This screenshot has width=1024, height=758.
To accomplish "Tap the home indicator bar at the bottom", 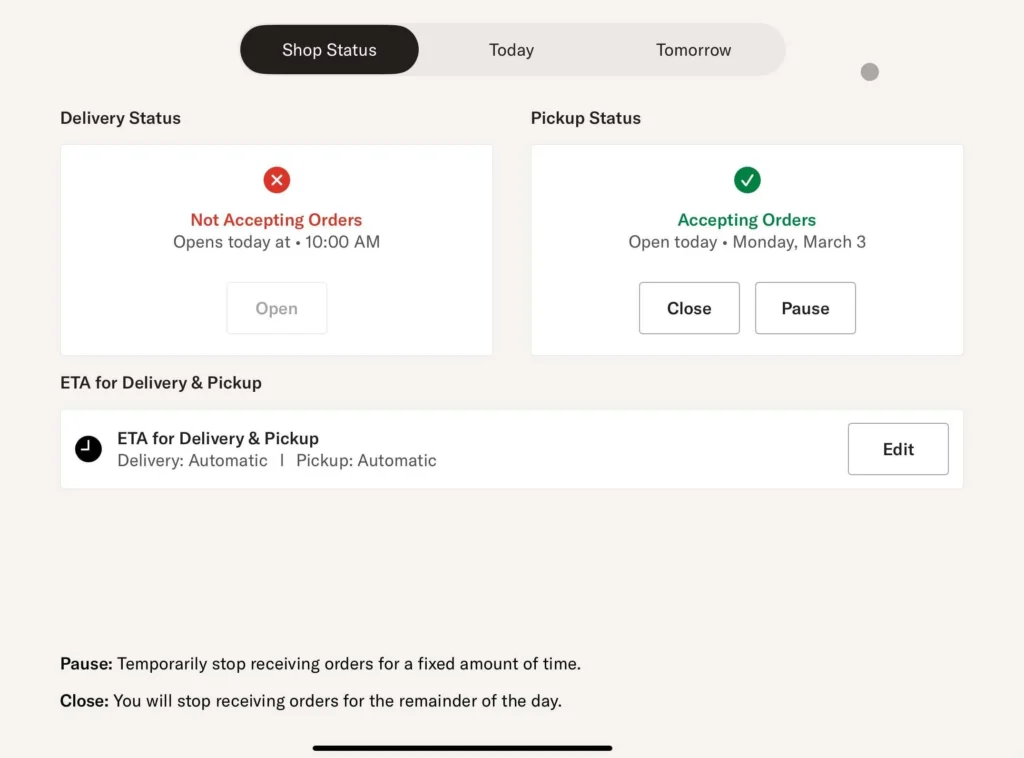I will coord(462,747).
